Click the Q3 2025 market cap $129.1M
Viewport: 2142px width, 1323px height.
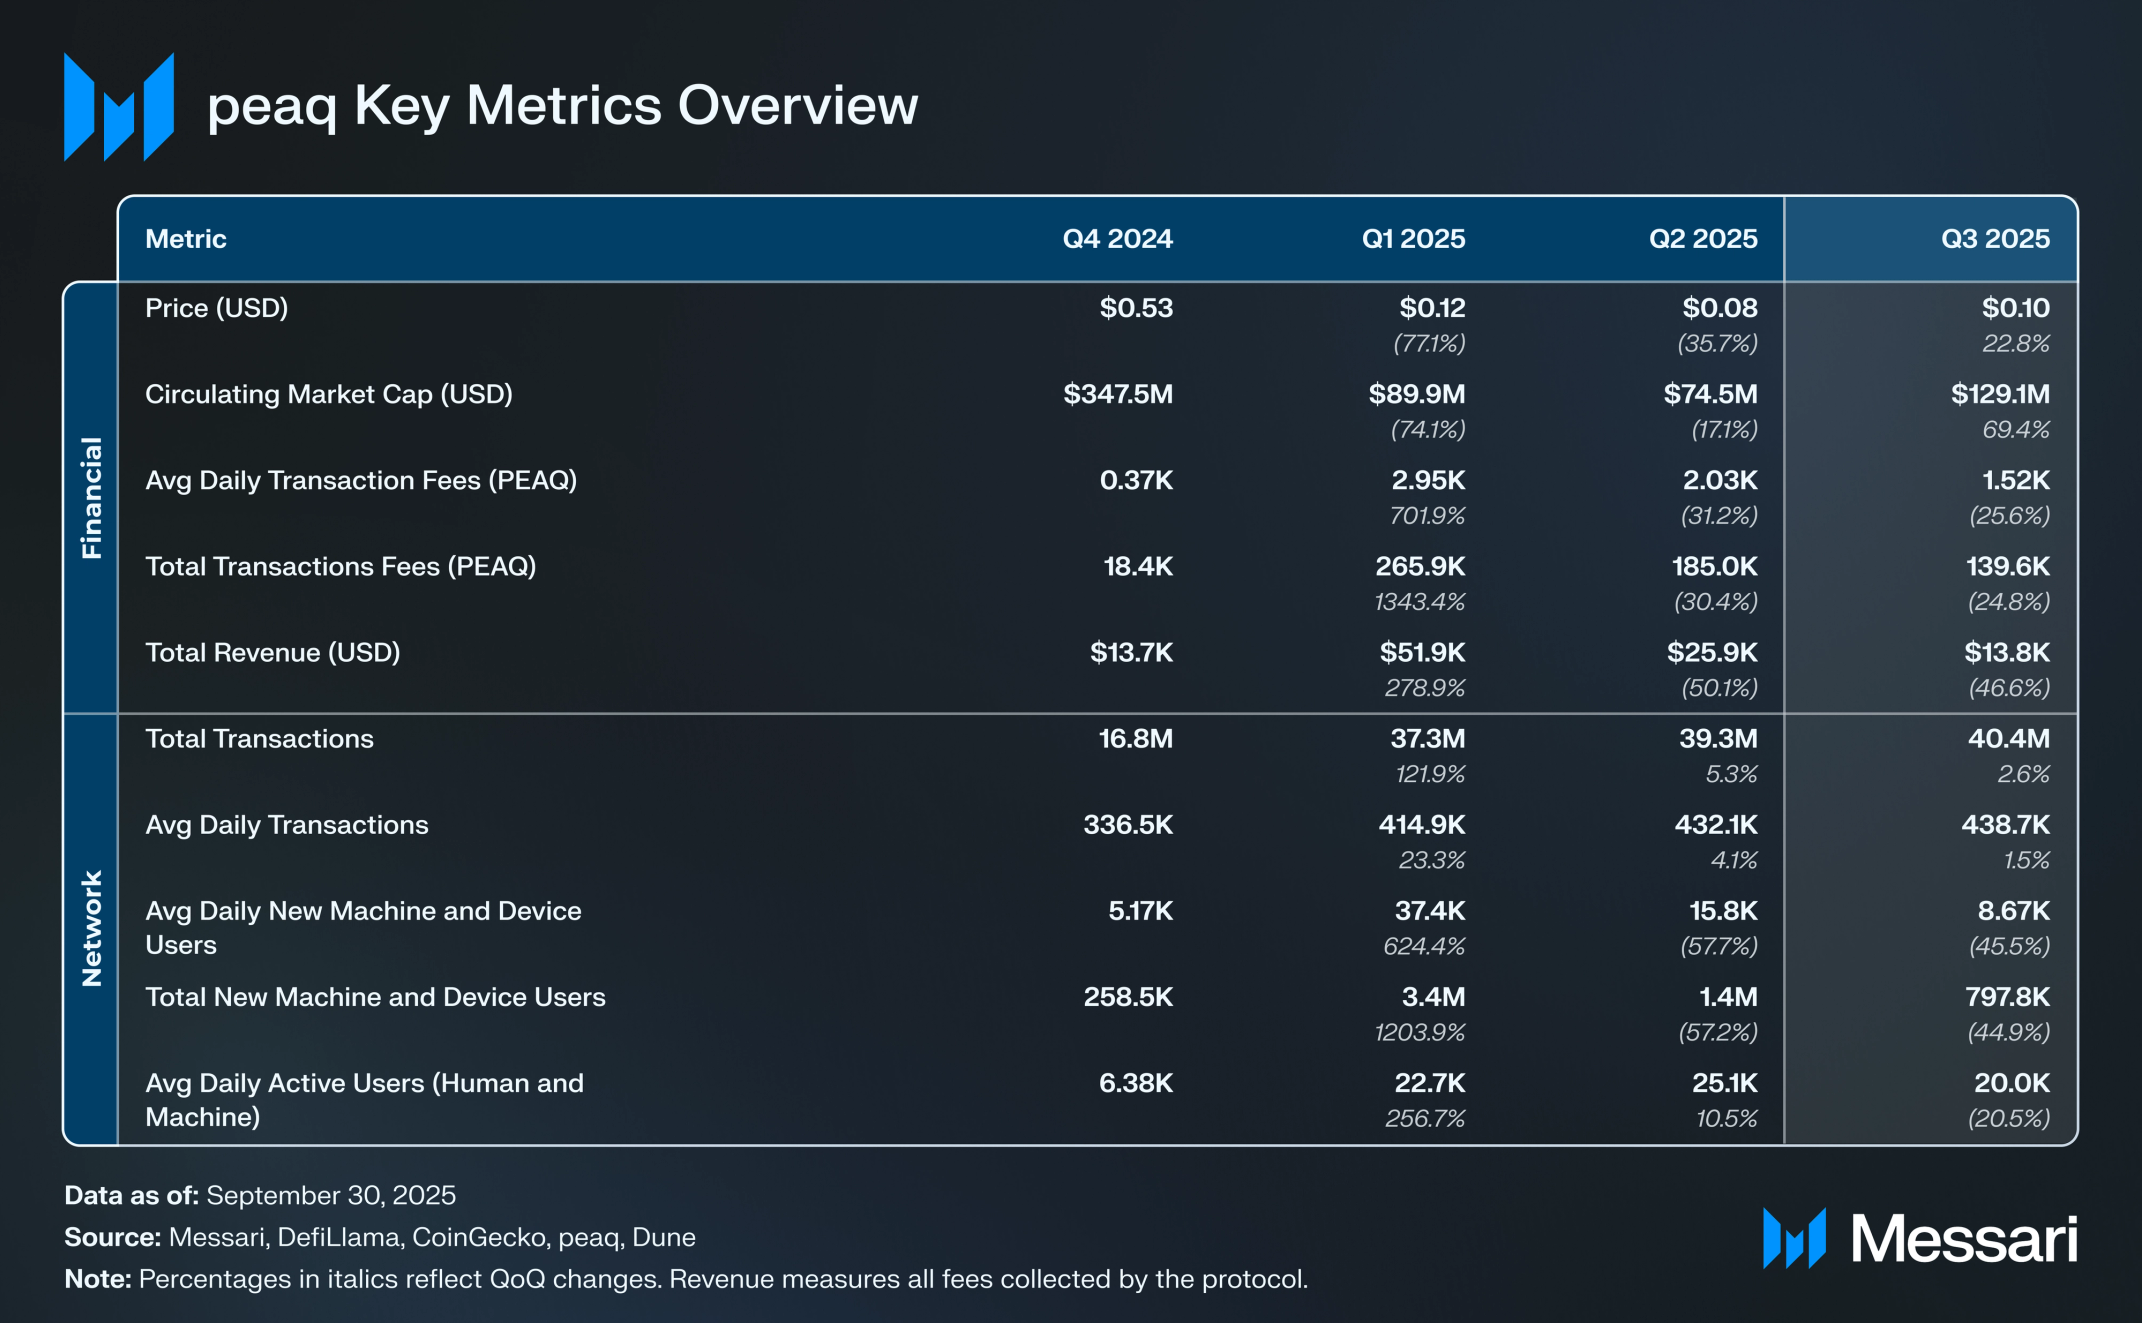pos(1999,394)
